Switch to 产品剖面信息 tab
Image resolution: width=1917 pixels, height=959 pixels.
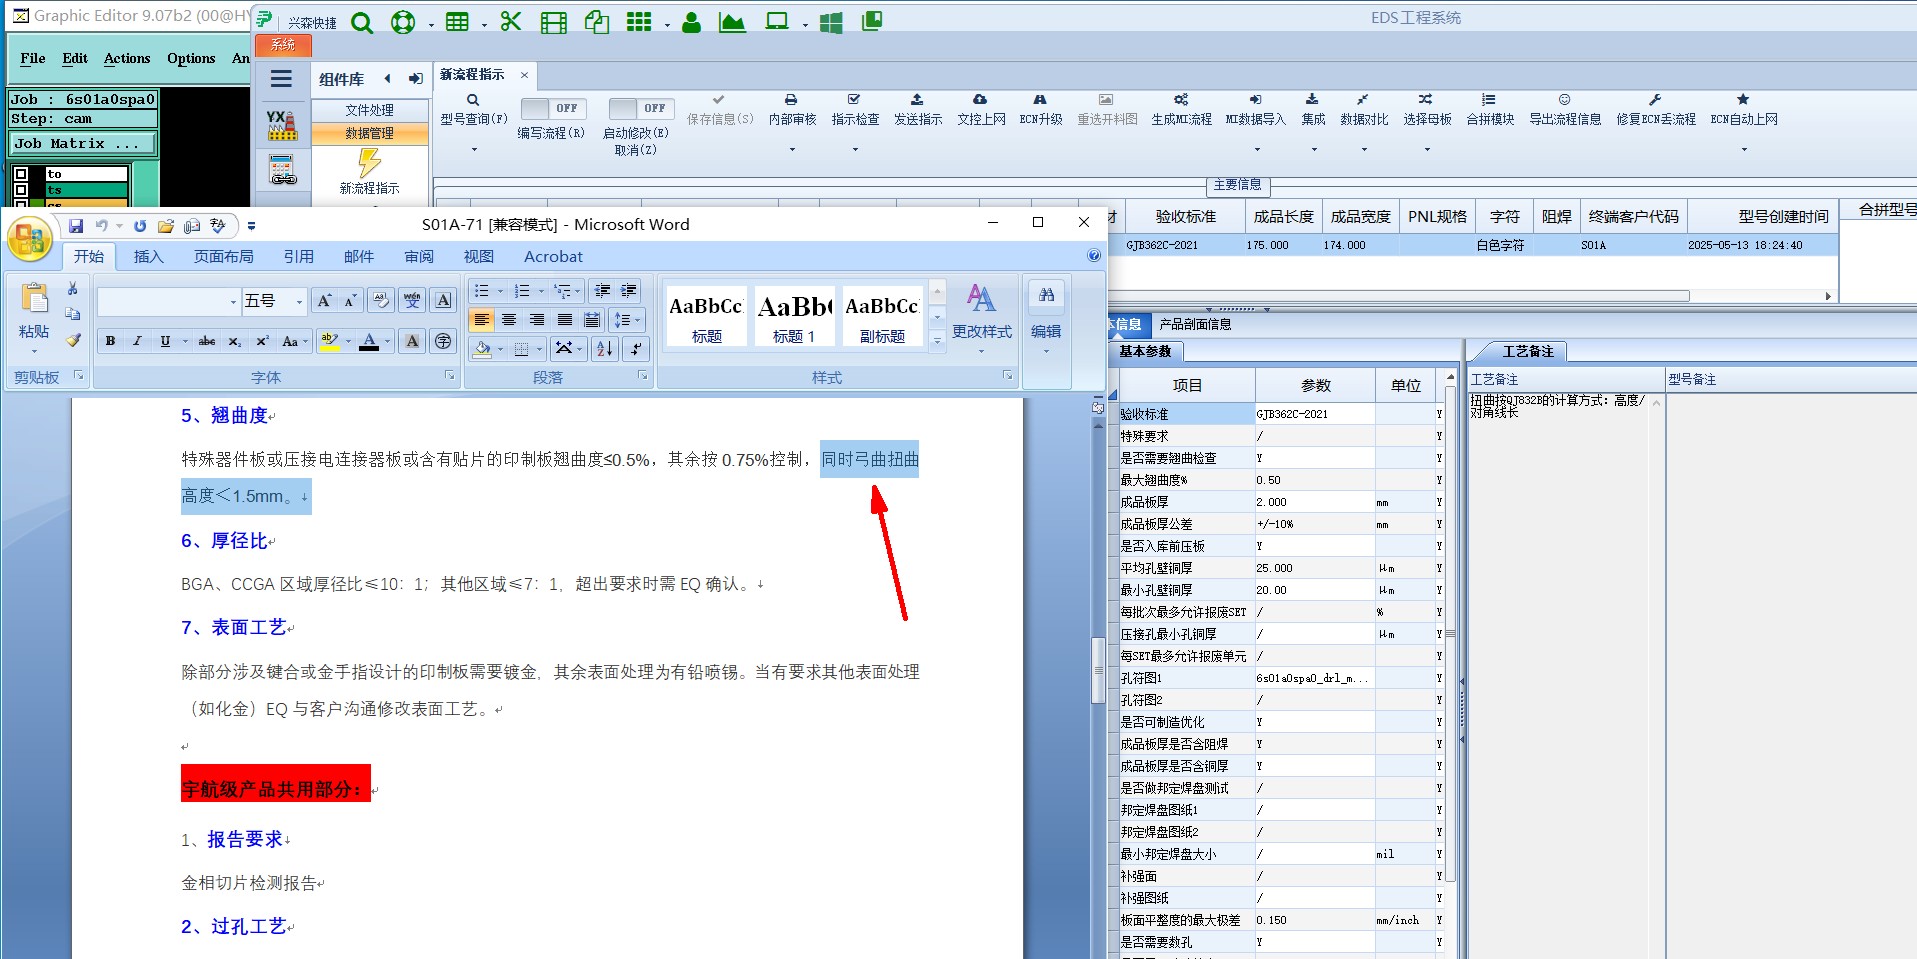tap(1195, 324)
